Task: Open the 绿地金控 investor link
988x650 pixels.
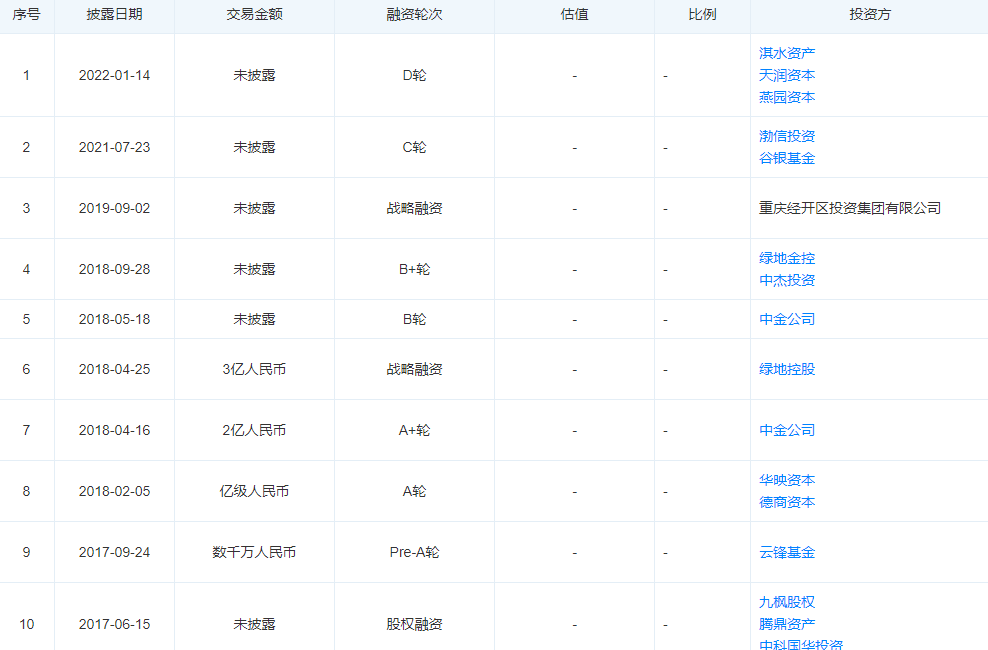Action: tap(786, 258)
